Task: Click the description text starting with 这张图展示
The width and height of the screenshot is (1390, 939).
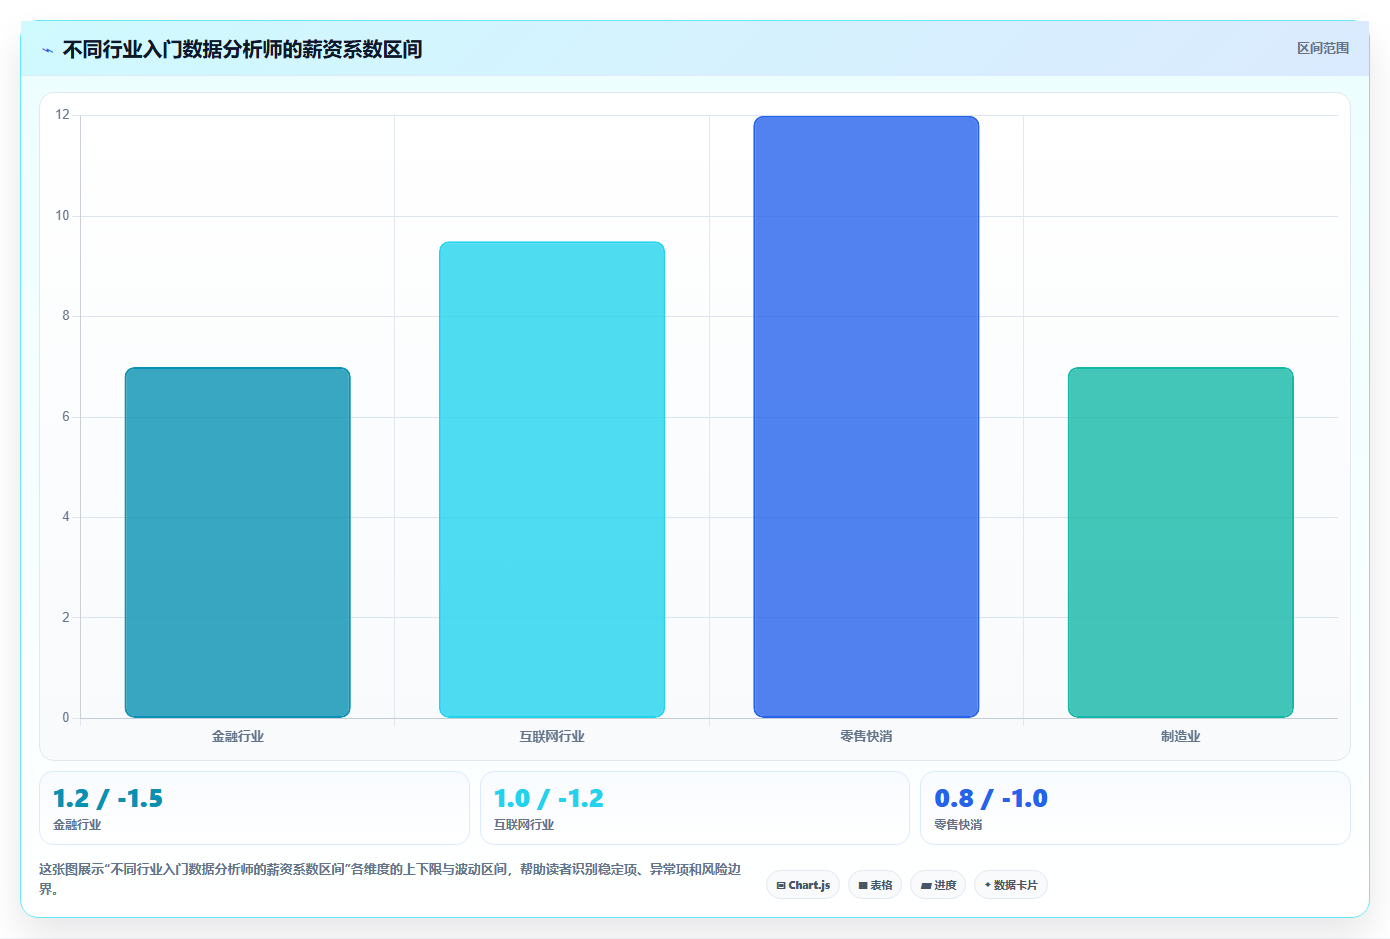Action: coord(390,879)
